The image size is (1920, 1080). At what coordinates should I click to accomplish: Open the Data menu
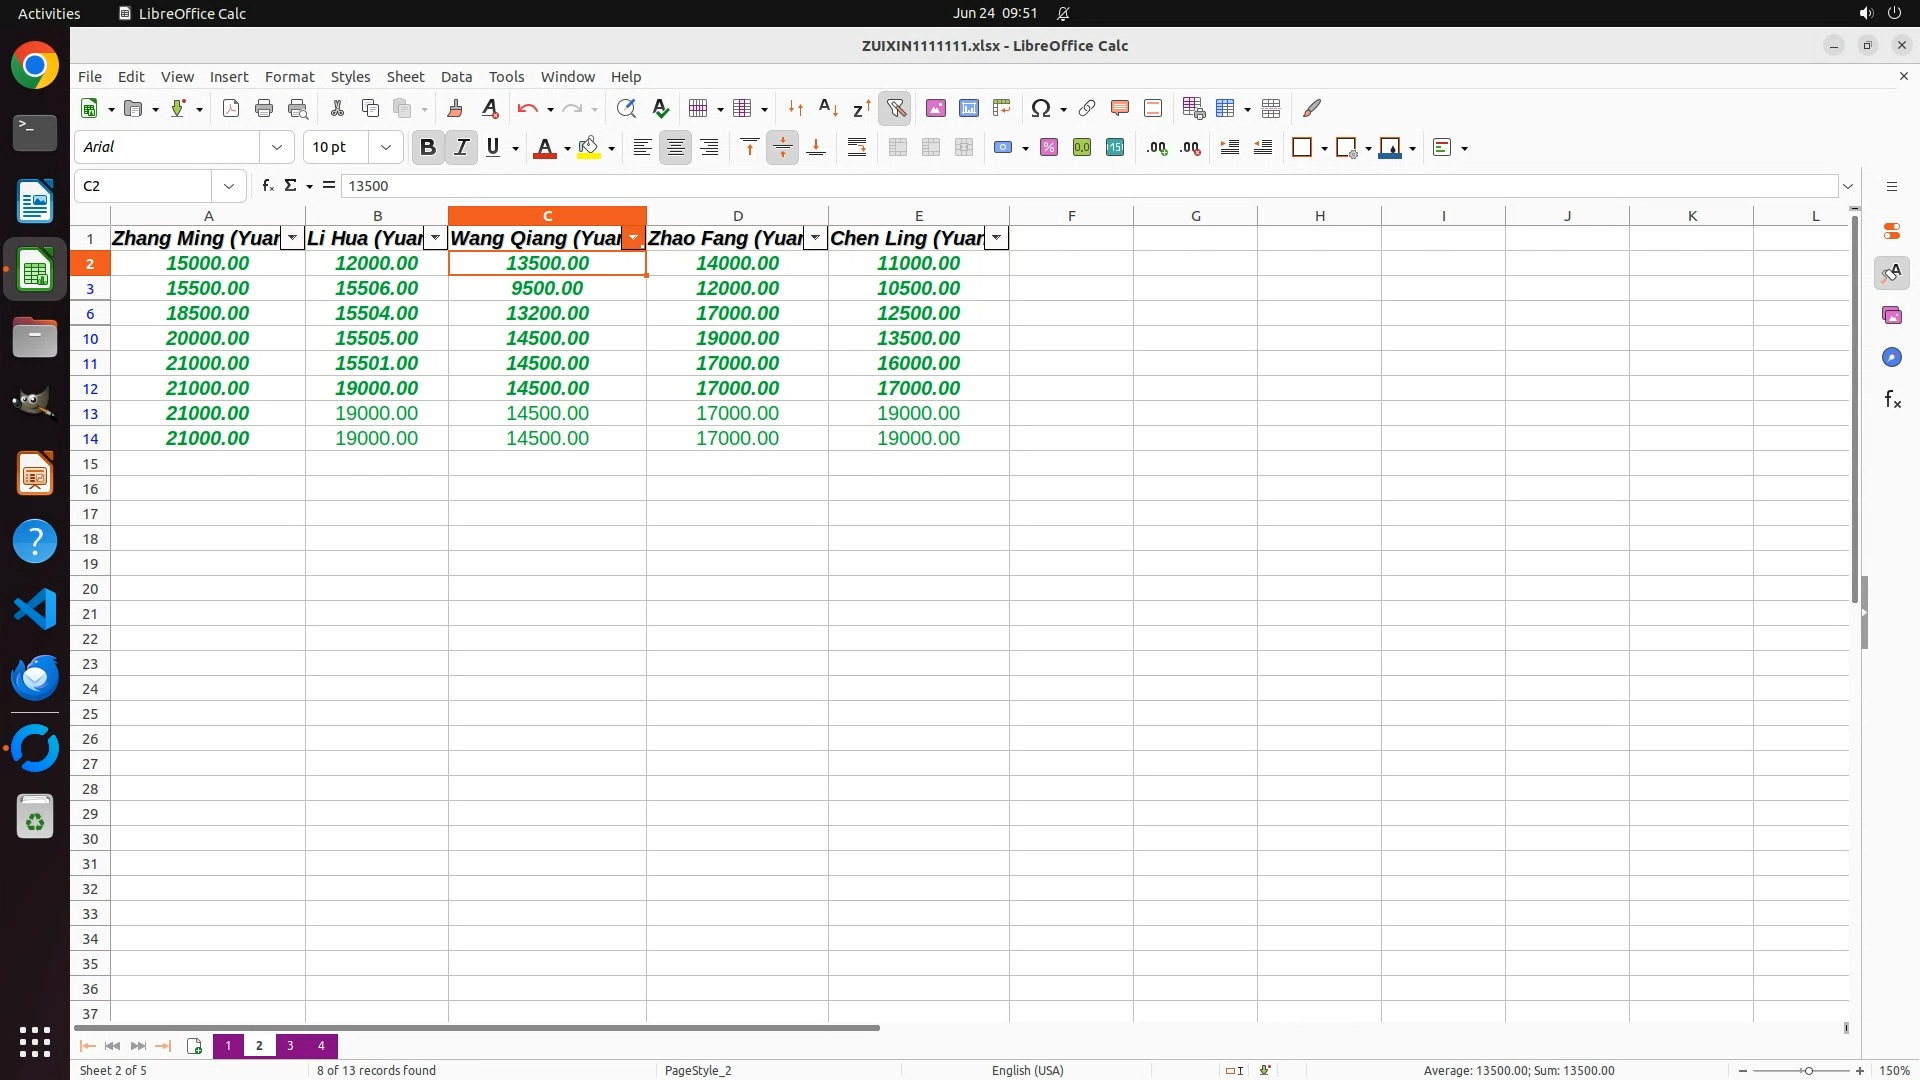click(456, 77)
